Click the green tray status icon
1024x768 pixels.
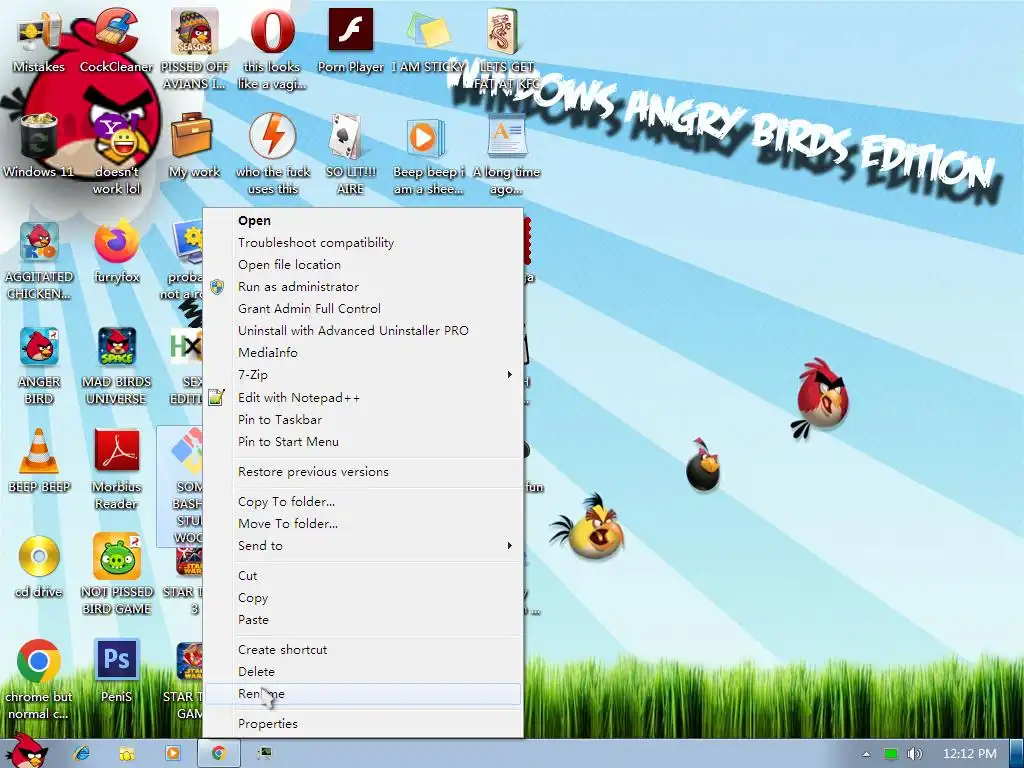891,754
